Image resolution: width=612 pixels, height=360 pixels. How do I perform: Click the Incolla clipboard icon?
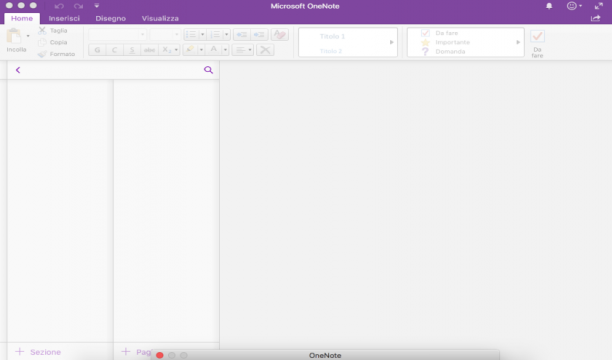tap(14, 36)
